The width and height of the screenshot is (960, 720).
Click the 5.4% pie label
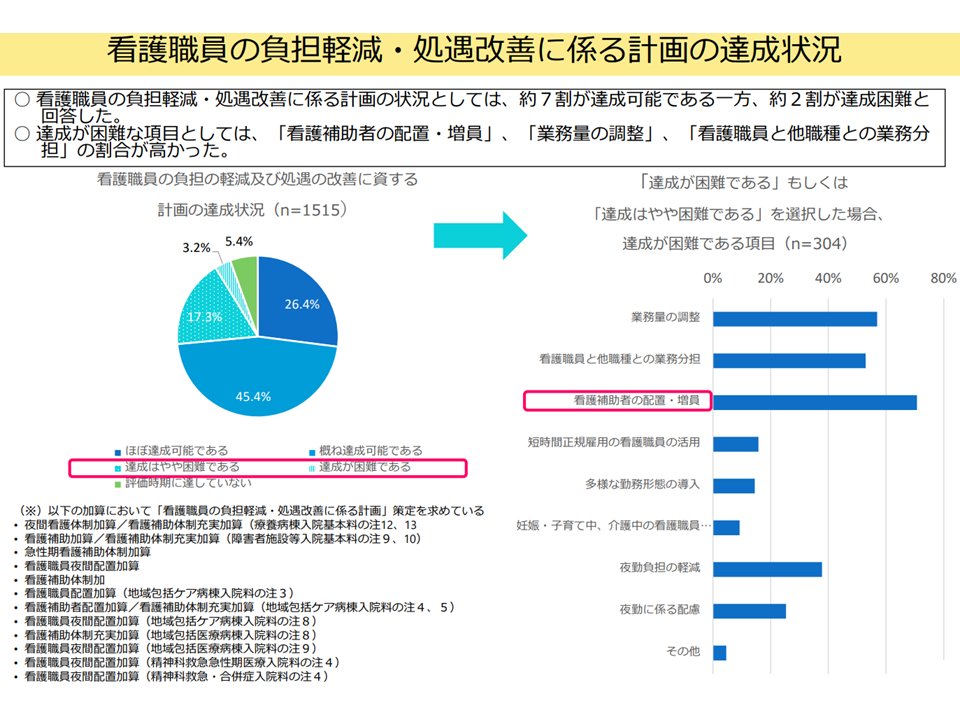coord(239,242)
